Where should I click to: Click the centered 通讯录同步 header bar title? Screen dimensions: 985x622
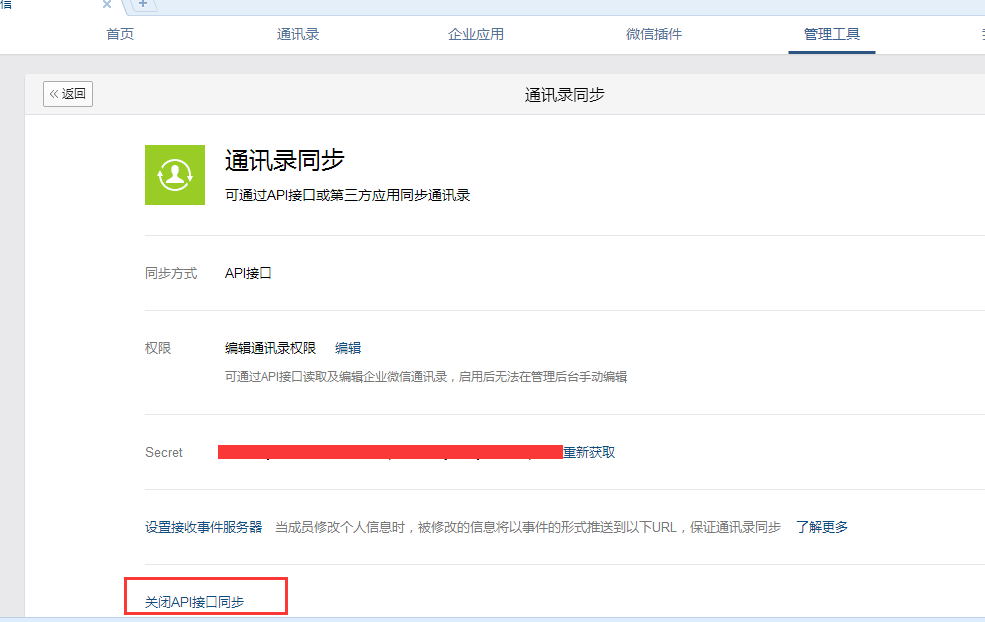click(564, 95)
